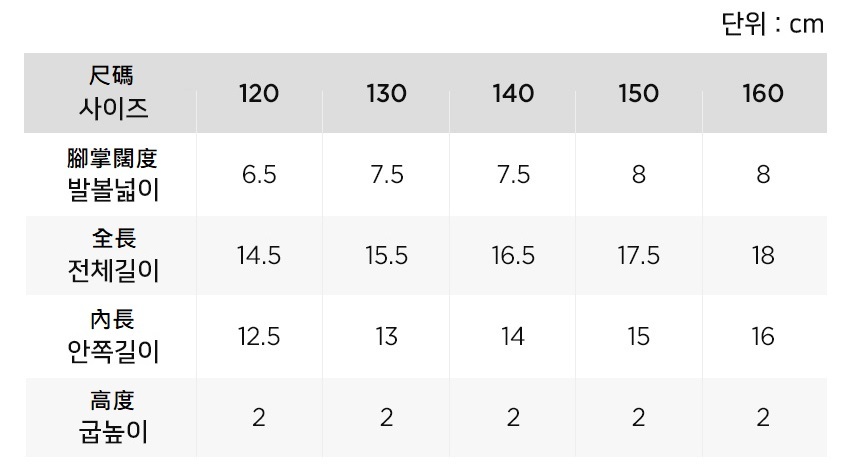Click 굽높이 value 2 under size 150

coord(638,417)
